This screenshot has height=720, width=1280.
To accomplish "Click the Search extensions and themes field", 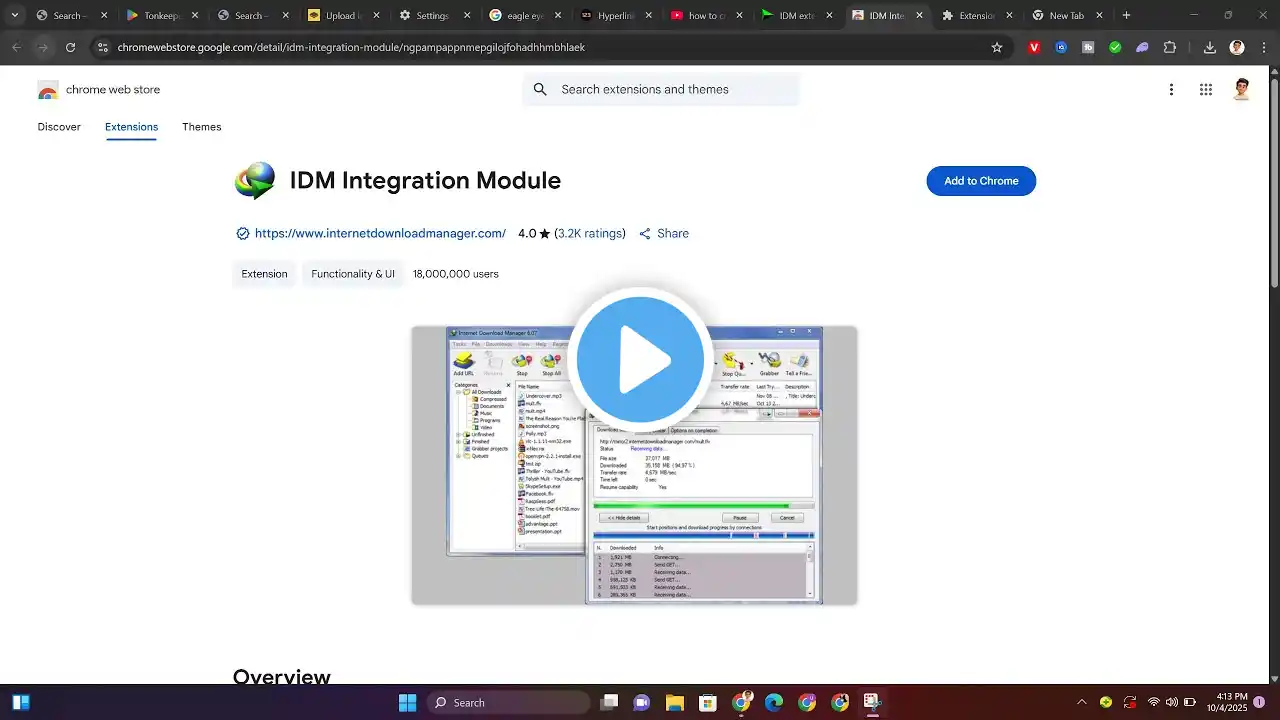I will tap(661, 90).
